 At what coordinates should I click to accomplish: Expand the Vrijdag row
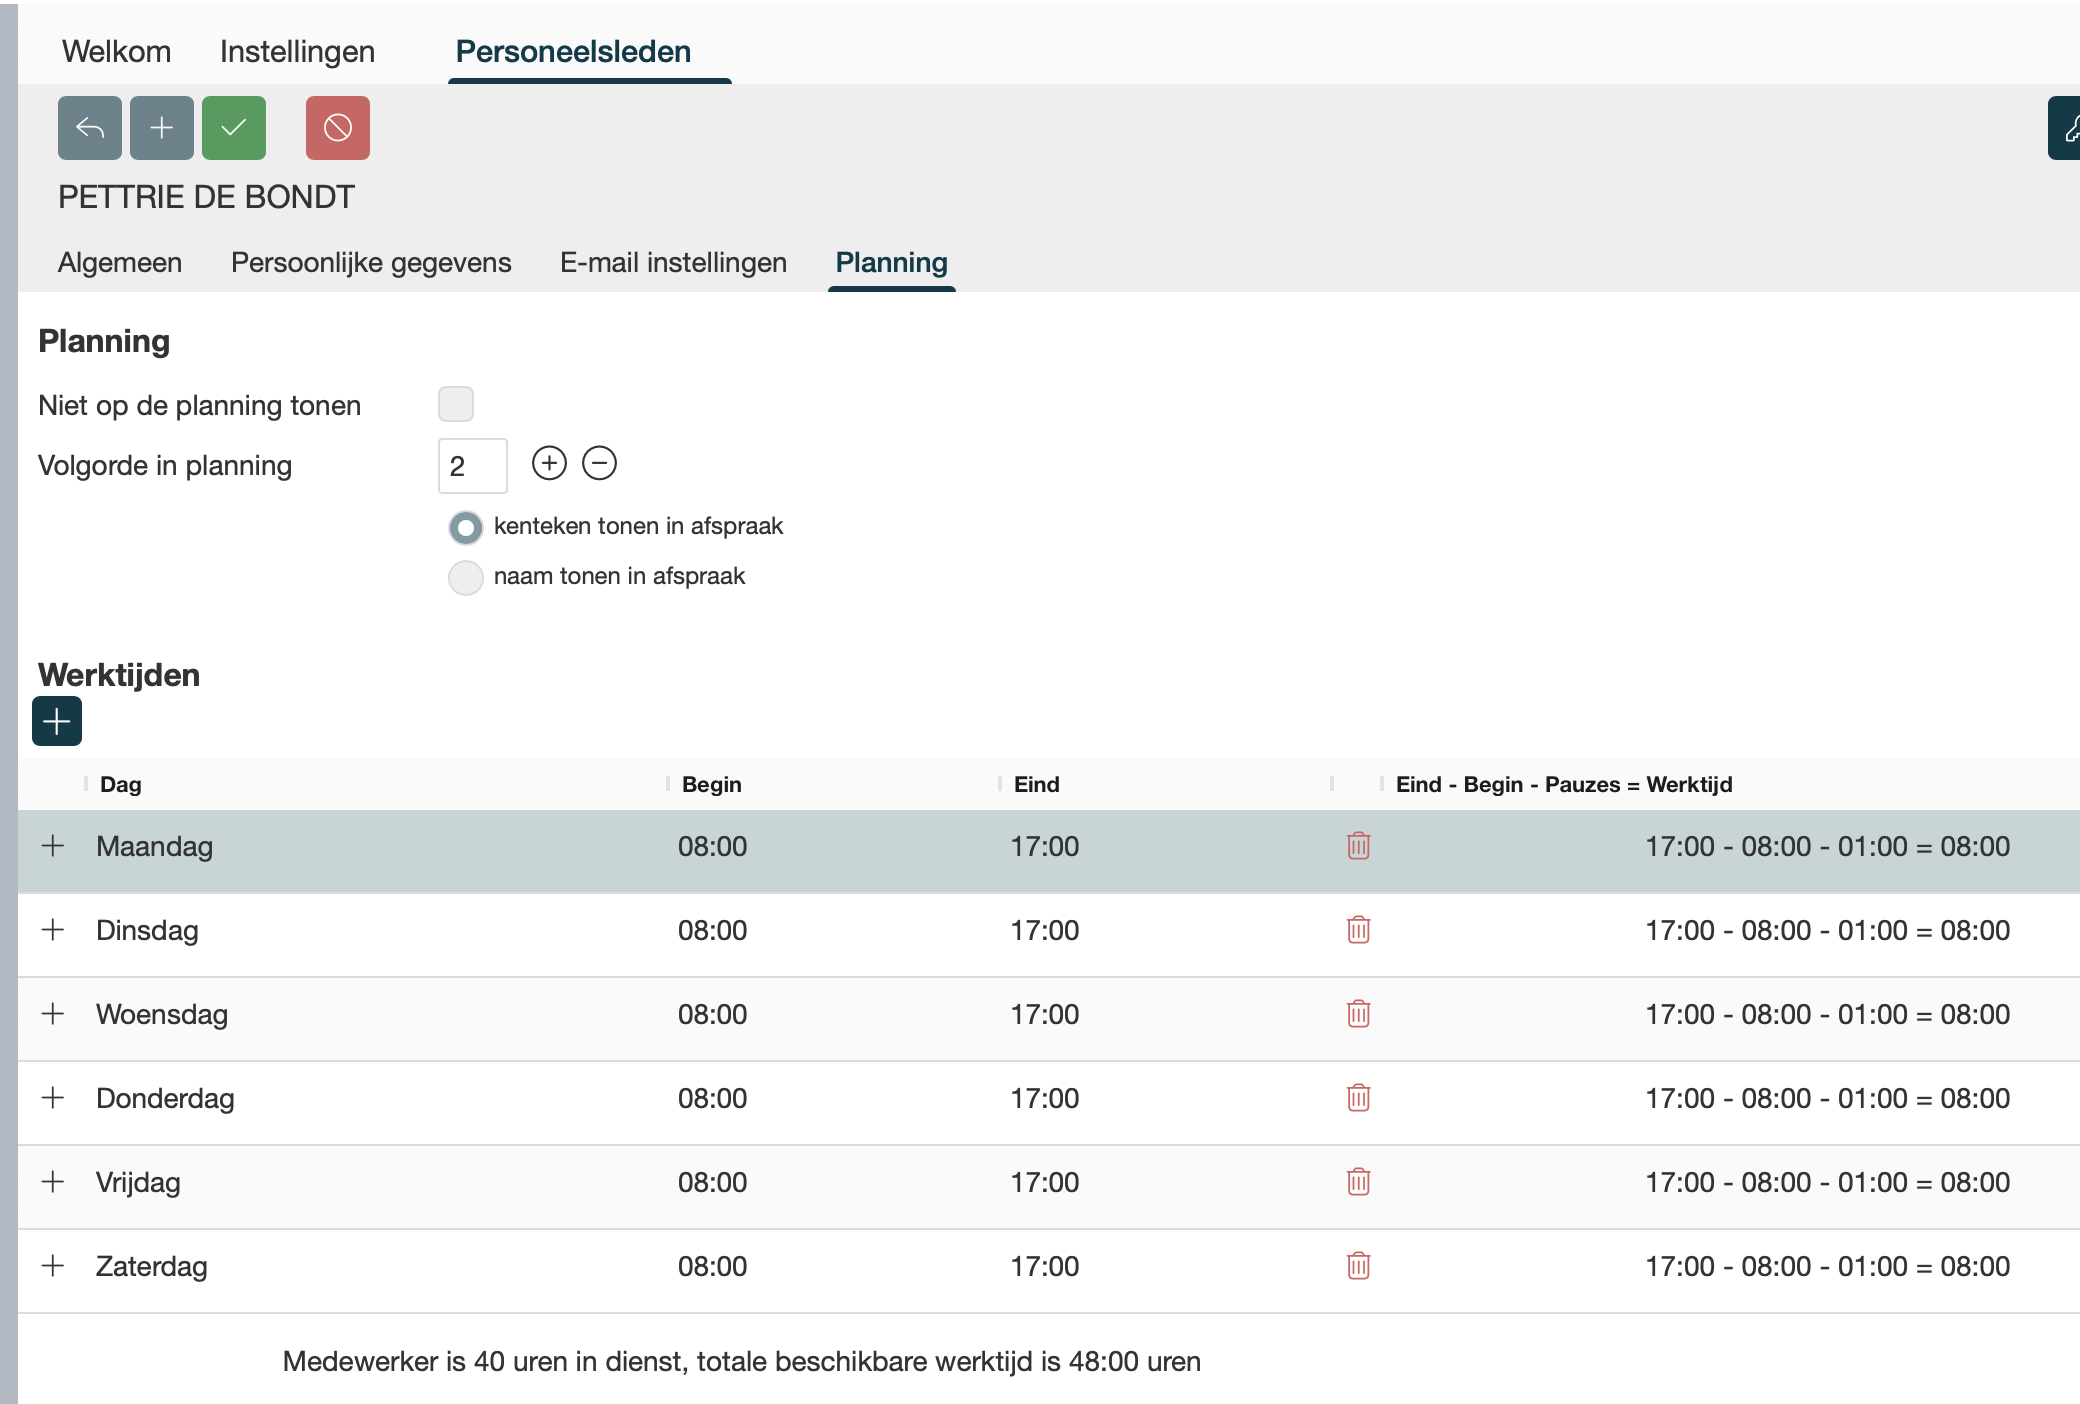tap(53, 1182)
